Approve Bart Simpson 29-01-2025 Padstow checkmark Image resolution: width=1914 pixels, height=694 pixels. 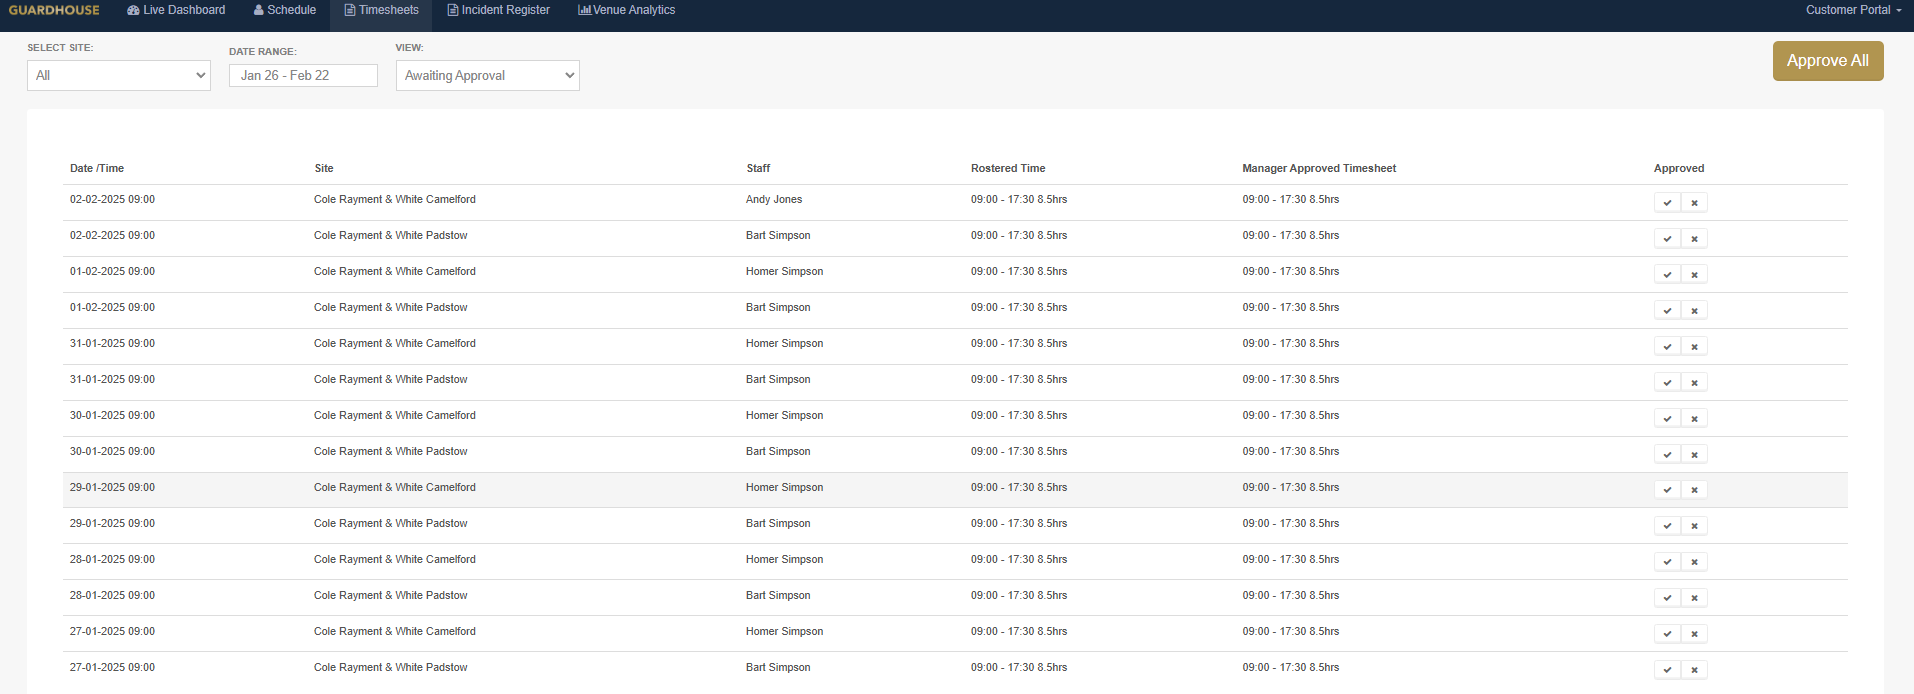point(1667,526)
